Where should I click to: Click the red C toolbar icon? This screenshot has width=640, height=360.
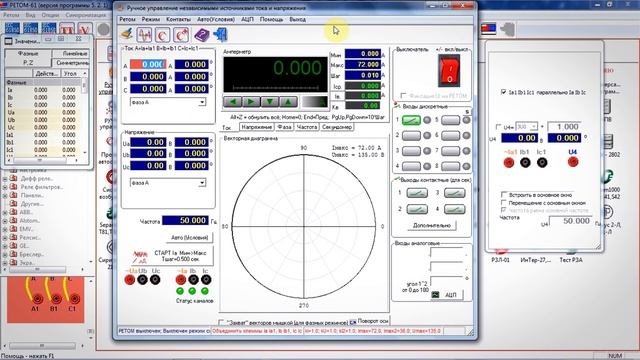pos(162,35)
